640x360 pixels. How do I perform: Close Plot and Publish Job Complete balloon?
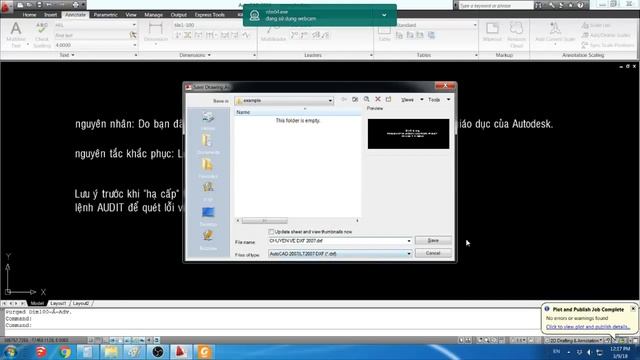pos(633,309)
